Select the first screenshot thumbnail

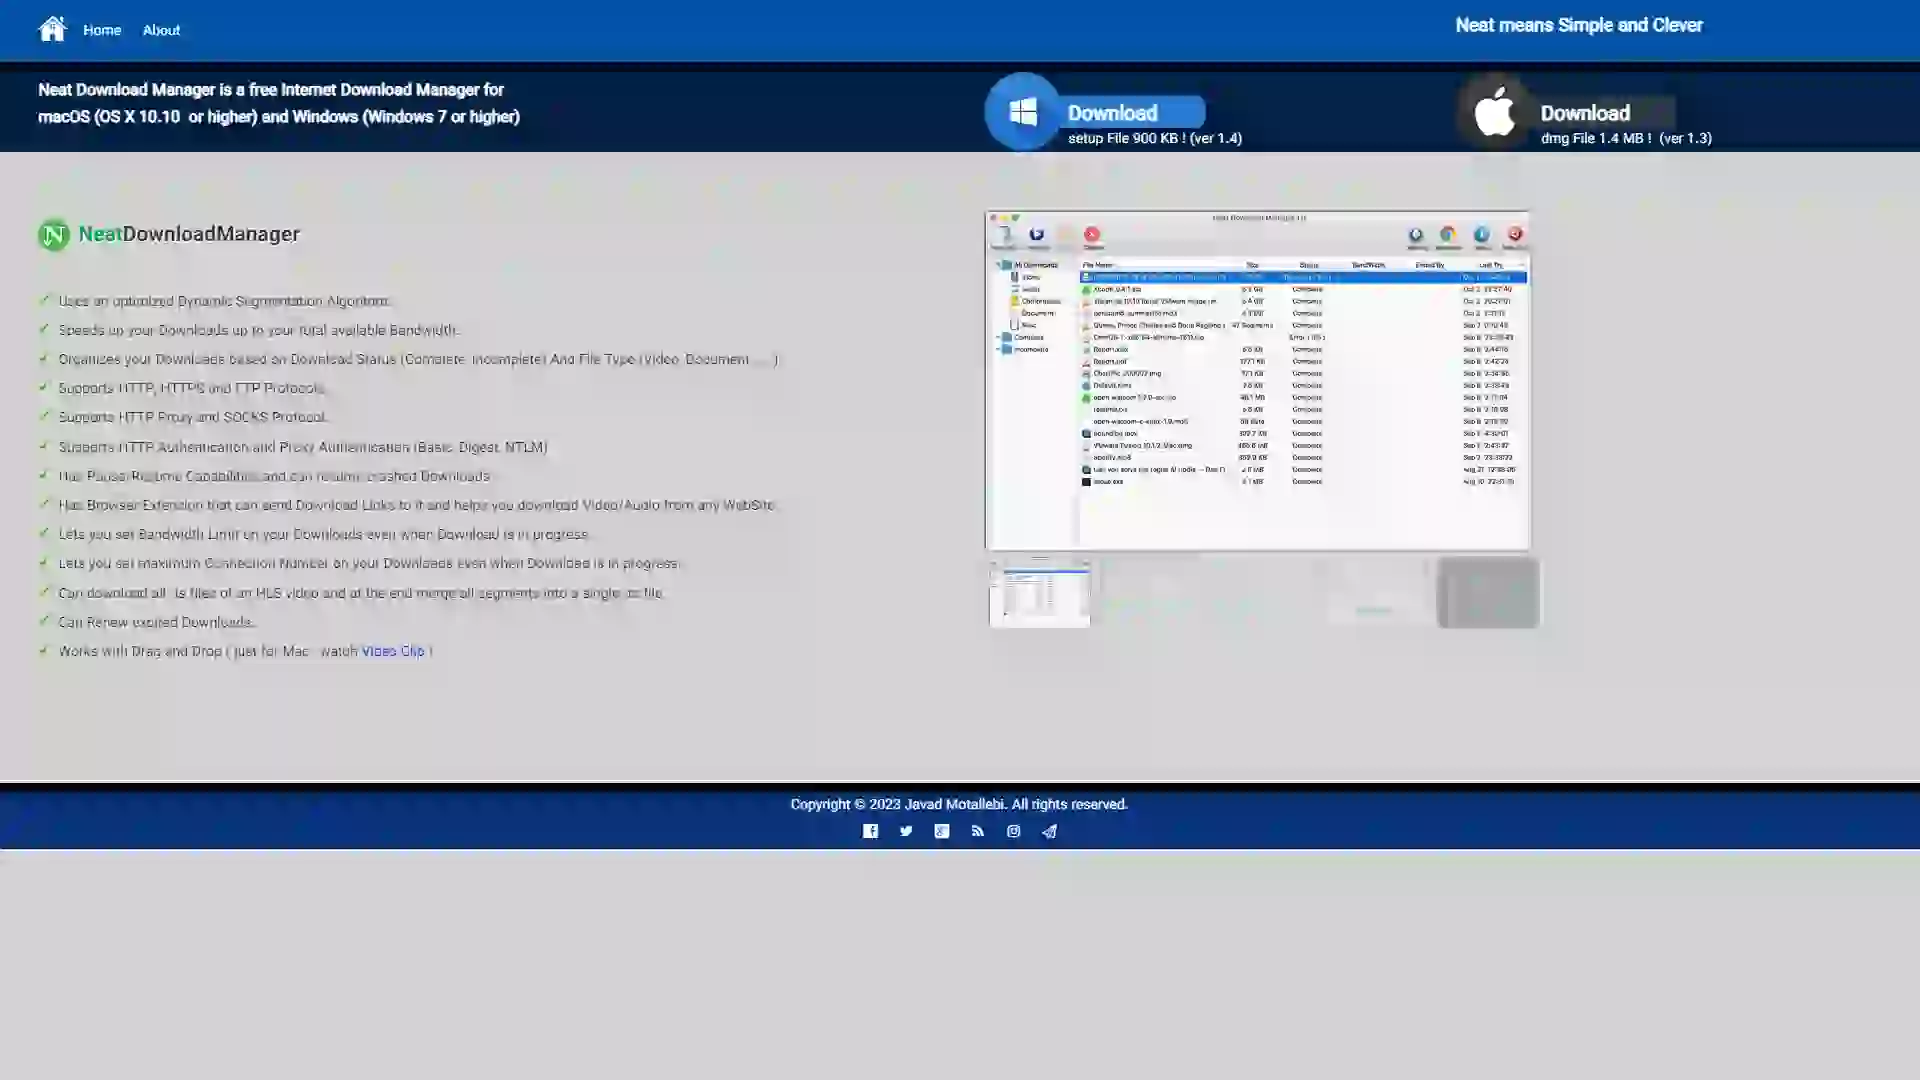point(1040,593)
